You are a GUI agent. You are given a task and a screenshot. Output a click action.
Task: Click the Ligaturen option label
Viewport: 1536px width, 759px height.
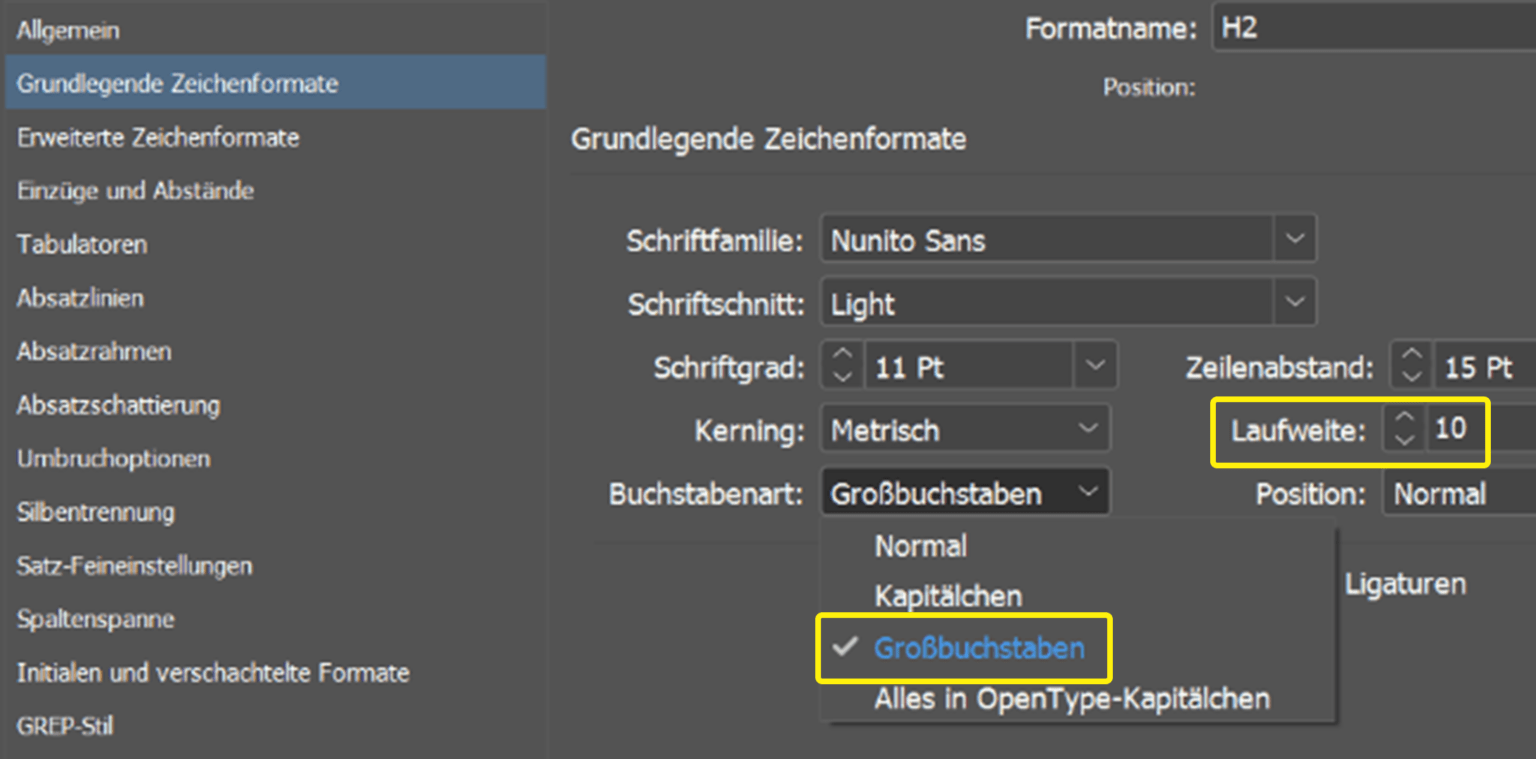coord(1405,584)
